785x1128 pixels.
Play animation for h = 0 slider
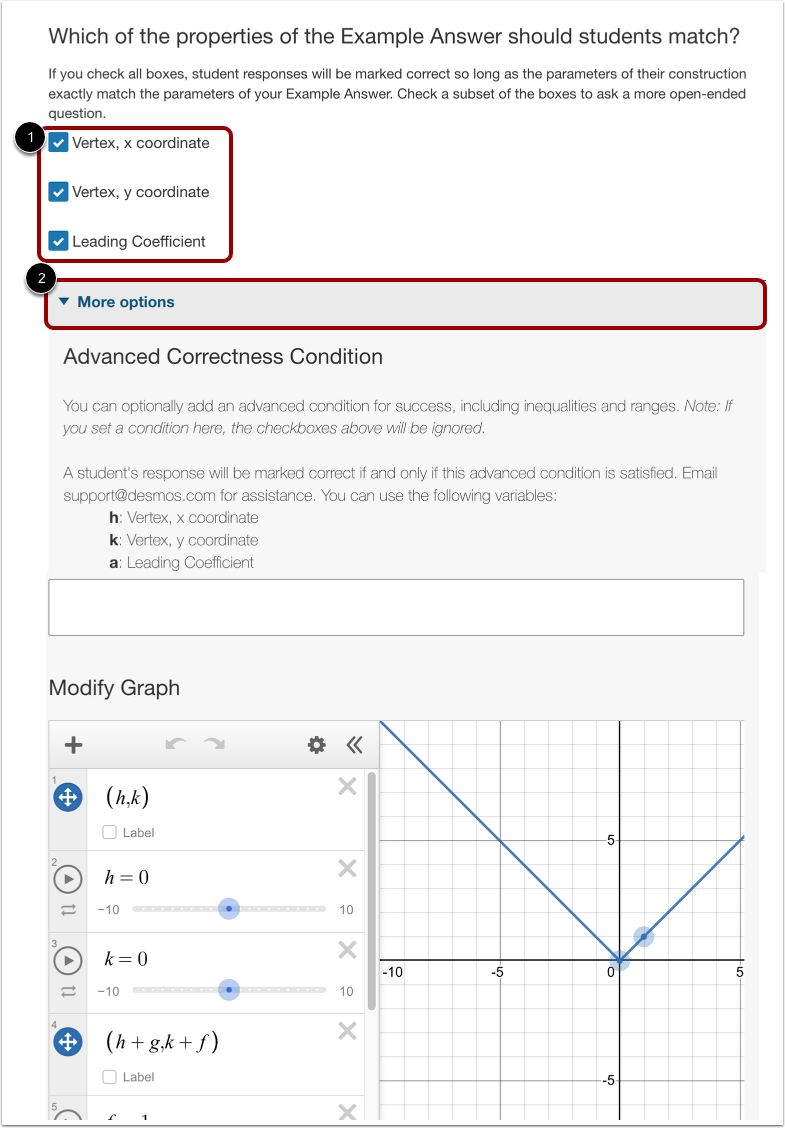[68, 878]
